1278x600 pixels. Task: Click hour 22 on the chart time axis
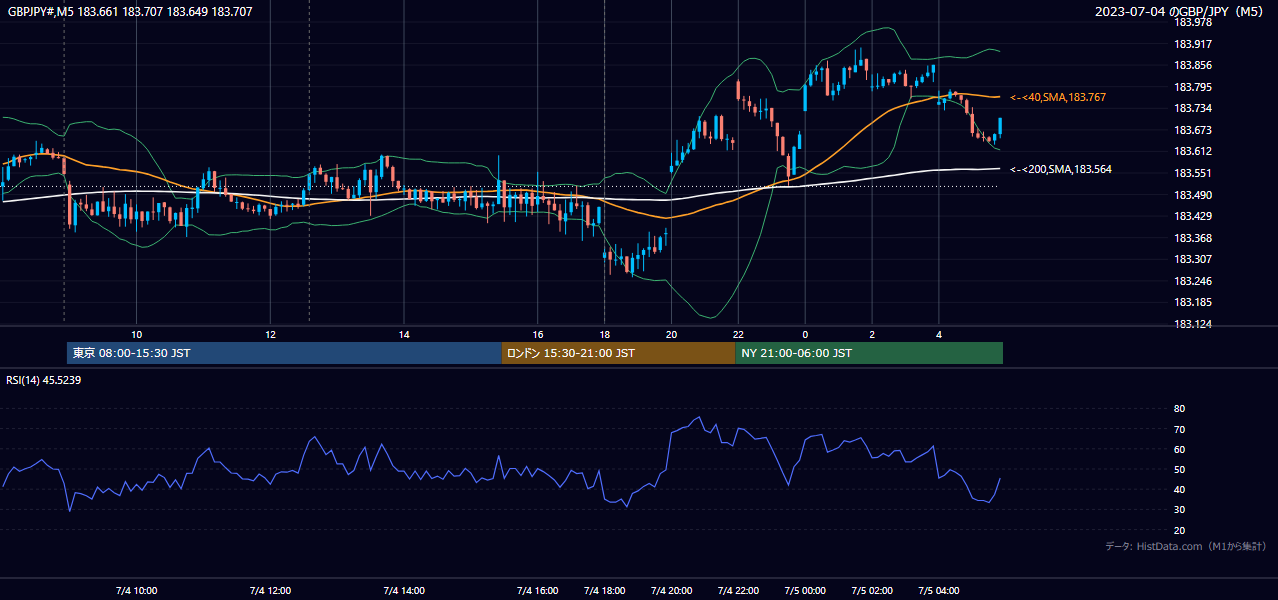[x=738, y=334]
